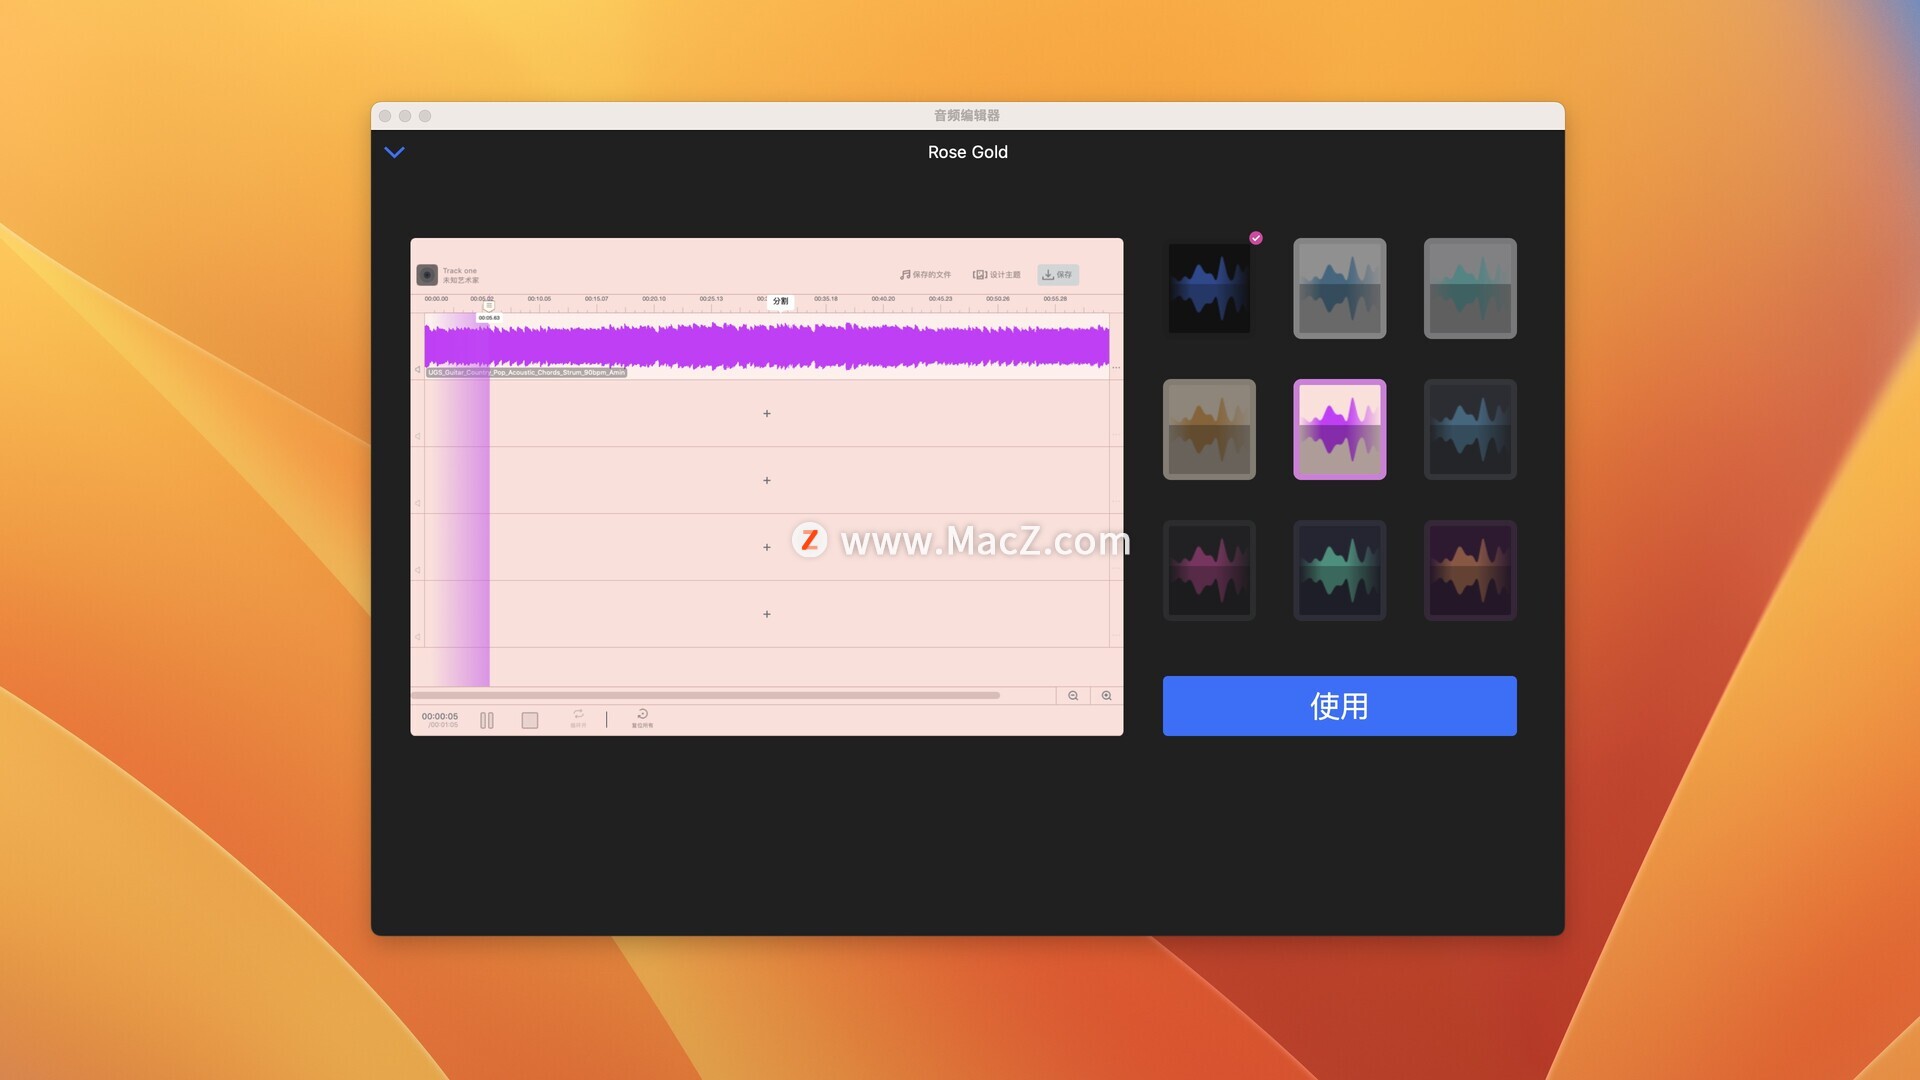Choose the gray theme with teal waveform

tap(1470, 288)
